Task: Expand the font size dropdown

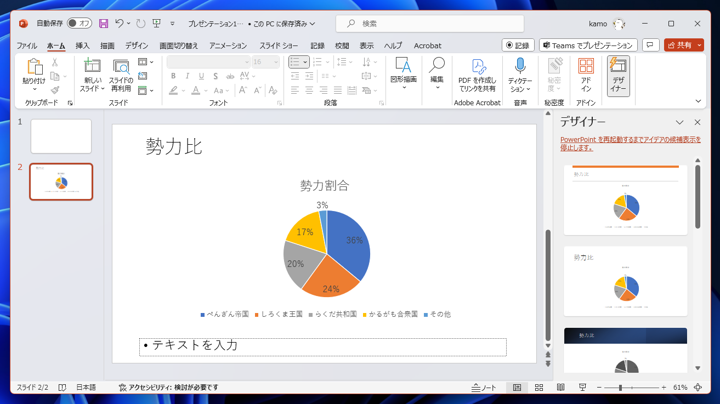Action: point(276,62)
